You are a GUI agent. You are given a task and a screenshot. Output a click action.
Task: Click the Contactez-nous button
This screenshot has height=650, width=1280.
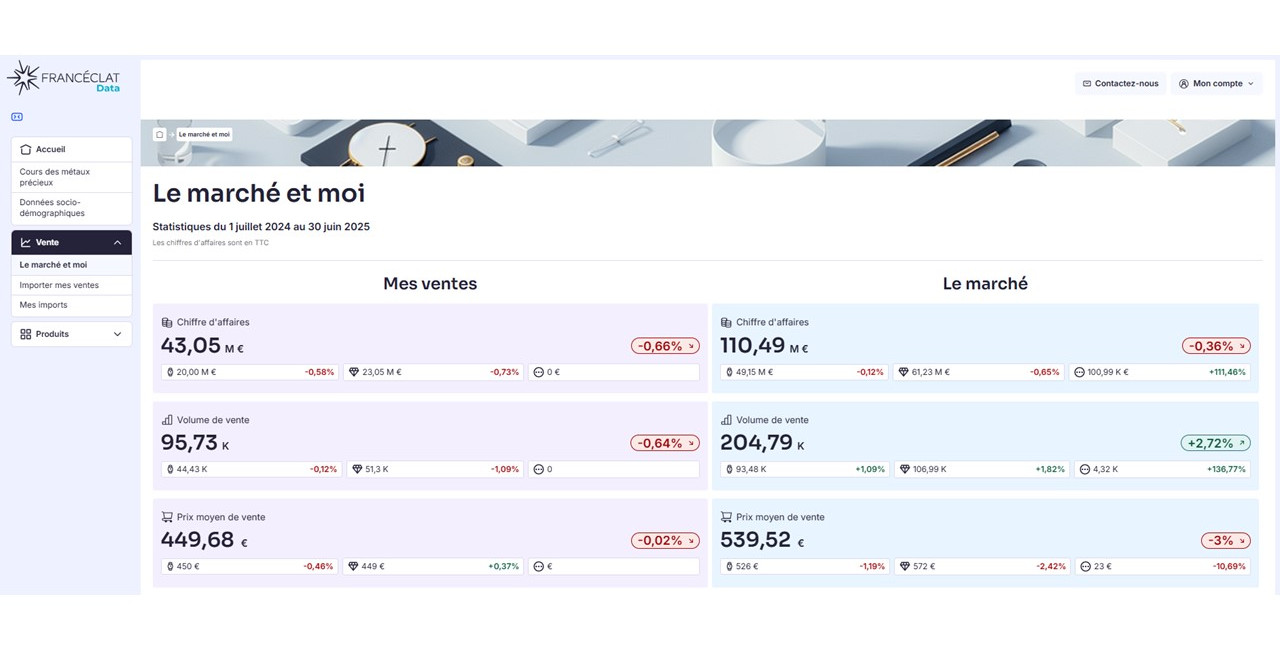tap(1120, 84)
